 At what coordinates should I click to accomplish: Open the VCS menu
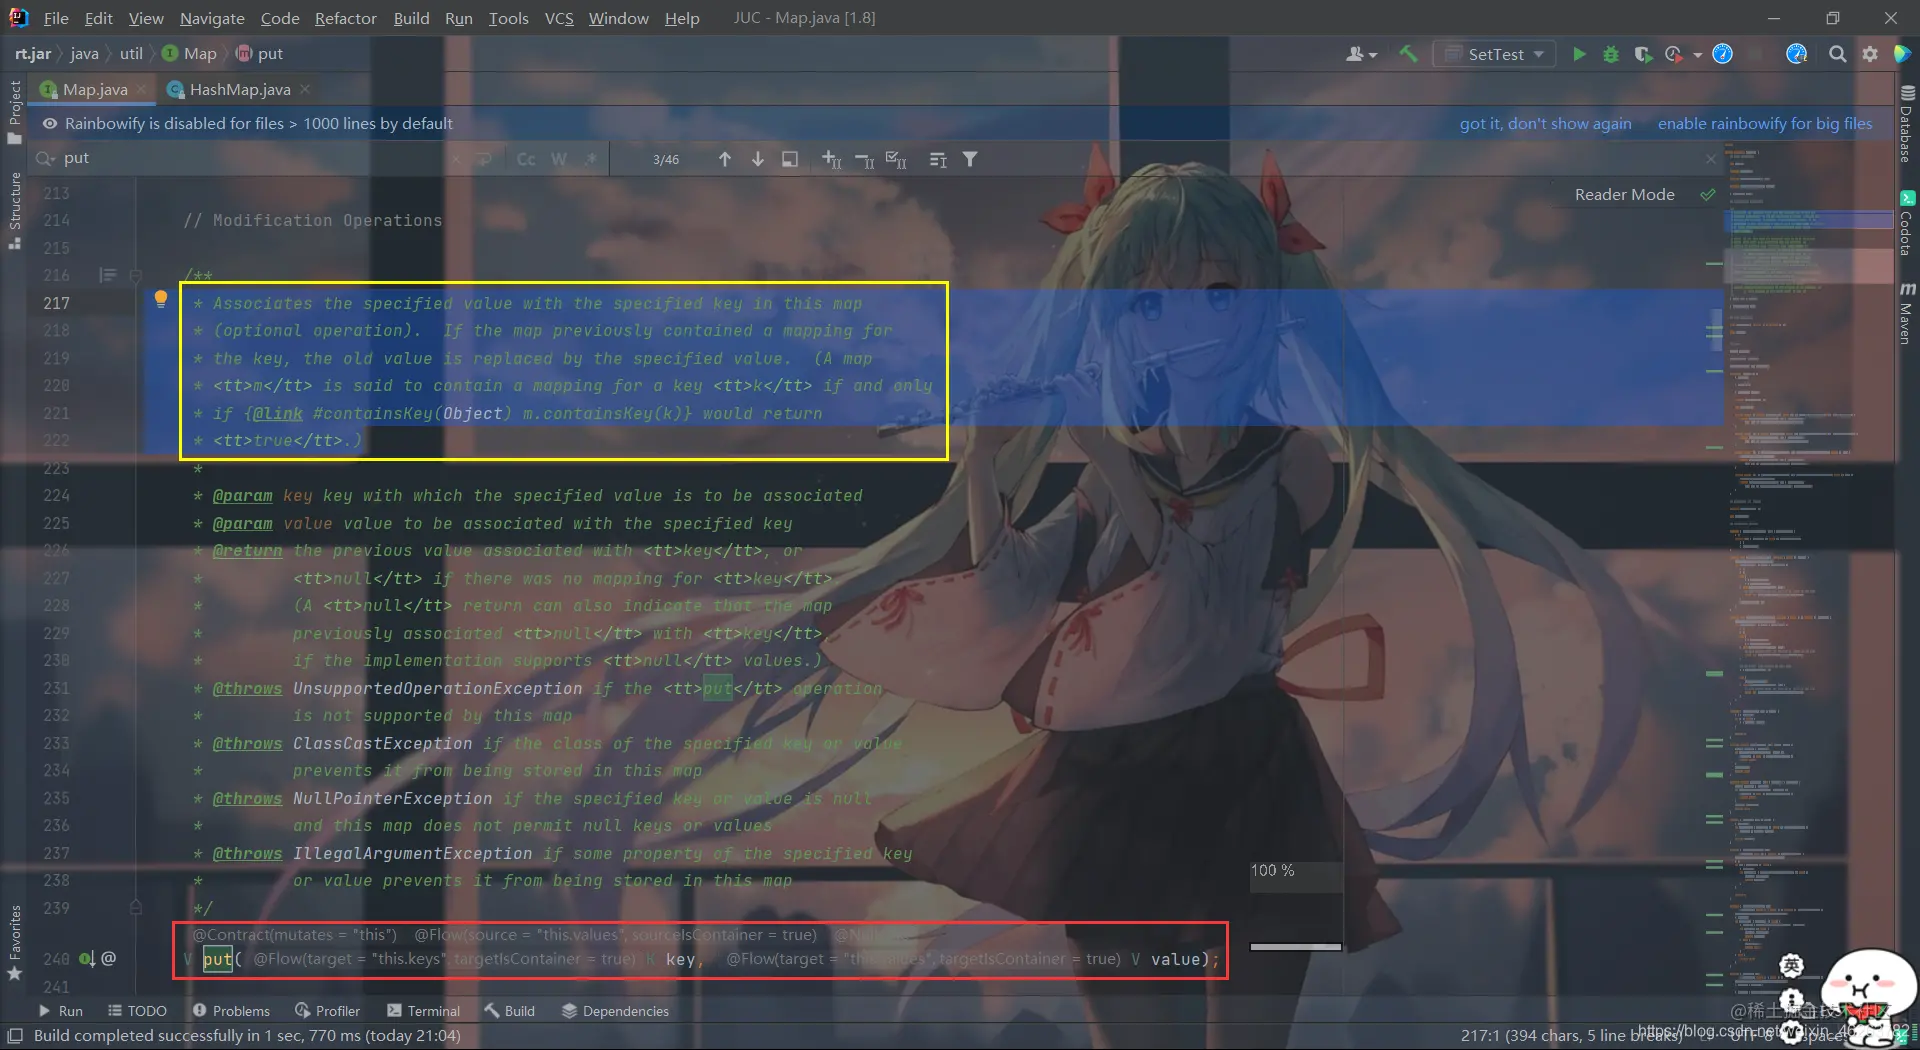click(x=559, y=18)
